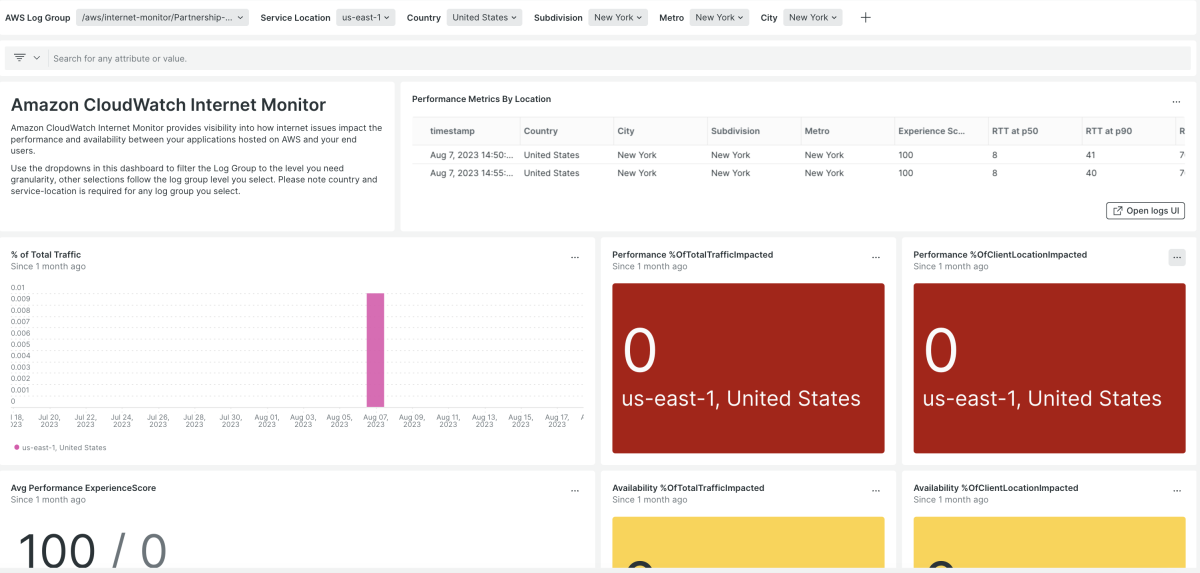
Task: Sort table by timestamp column header
Action: click(x=452, y=131)
